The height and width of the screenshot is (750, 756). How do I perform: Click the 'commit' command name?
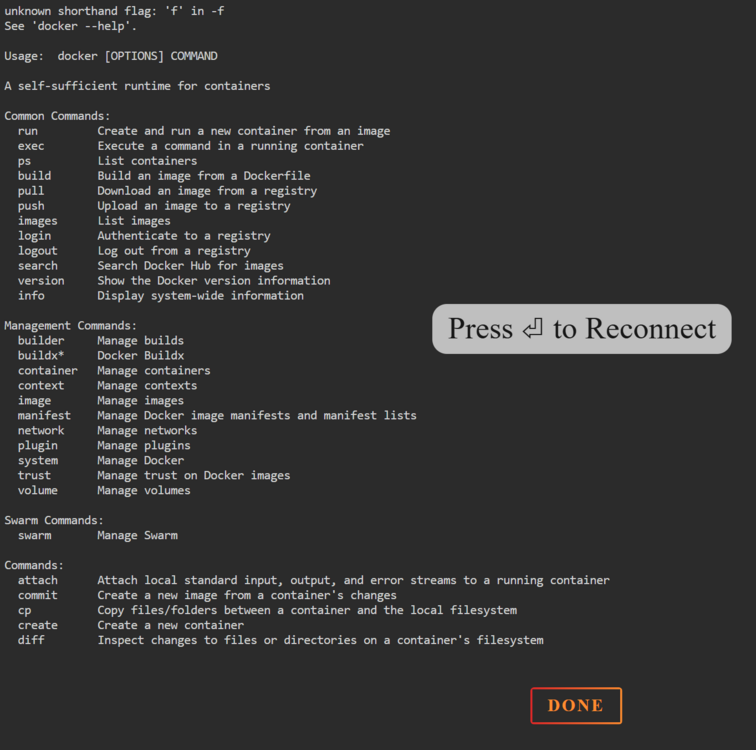pos(38,595)
